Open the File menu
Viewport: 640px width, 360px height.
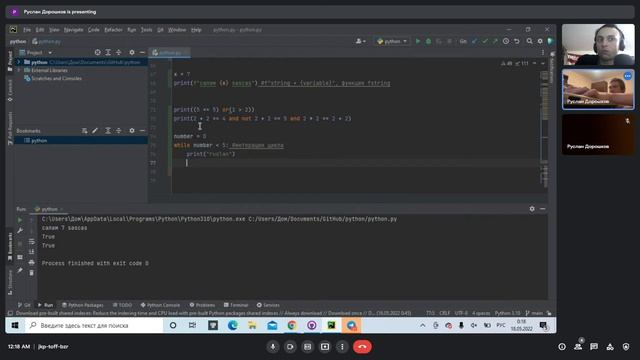[x=27, y=30]
